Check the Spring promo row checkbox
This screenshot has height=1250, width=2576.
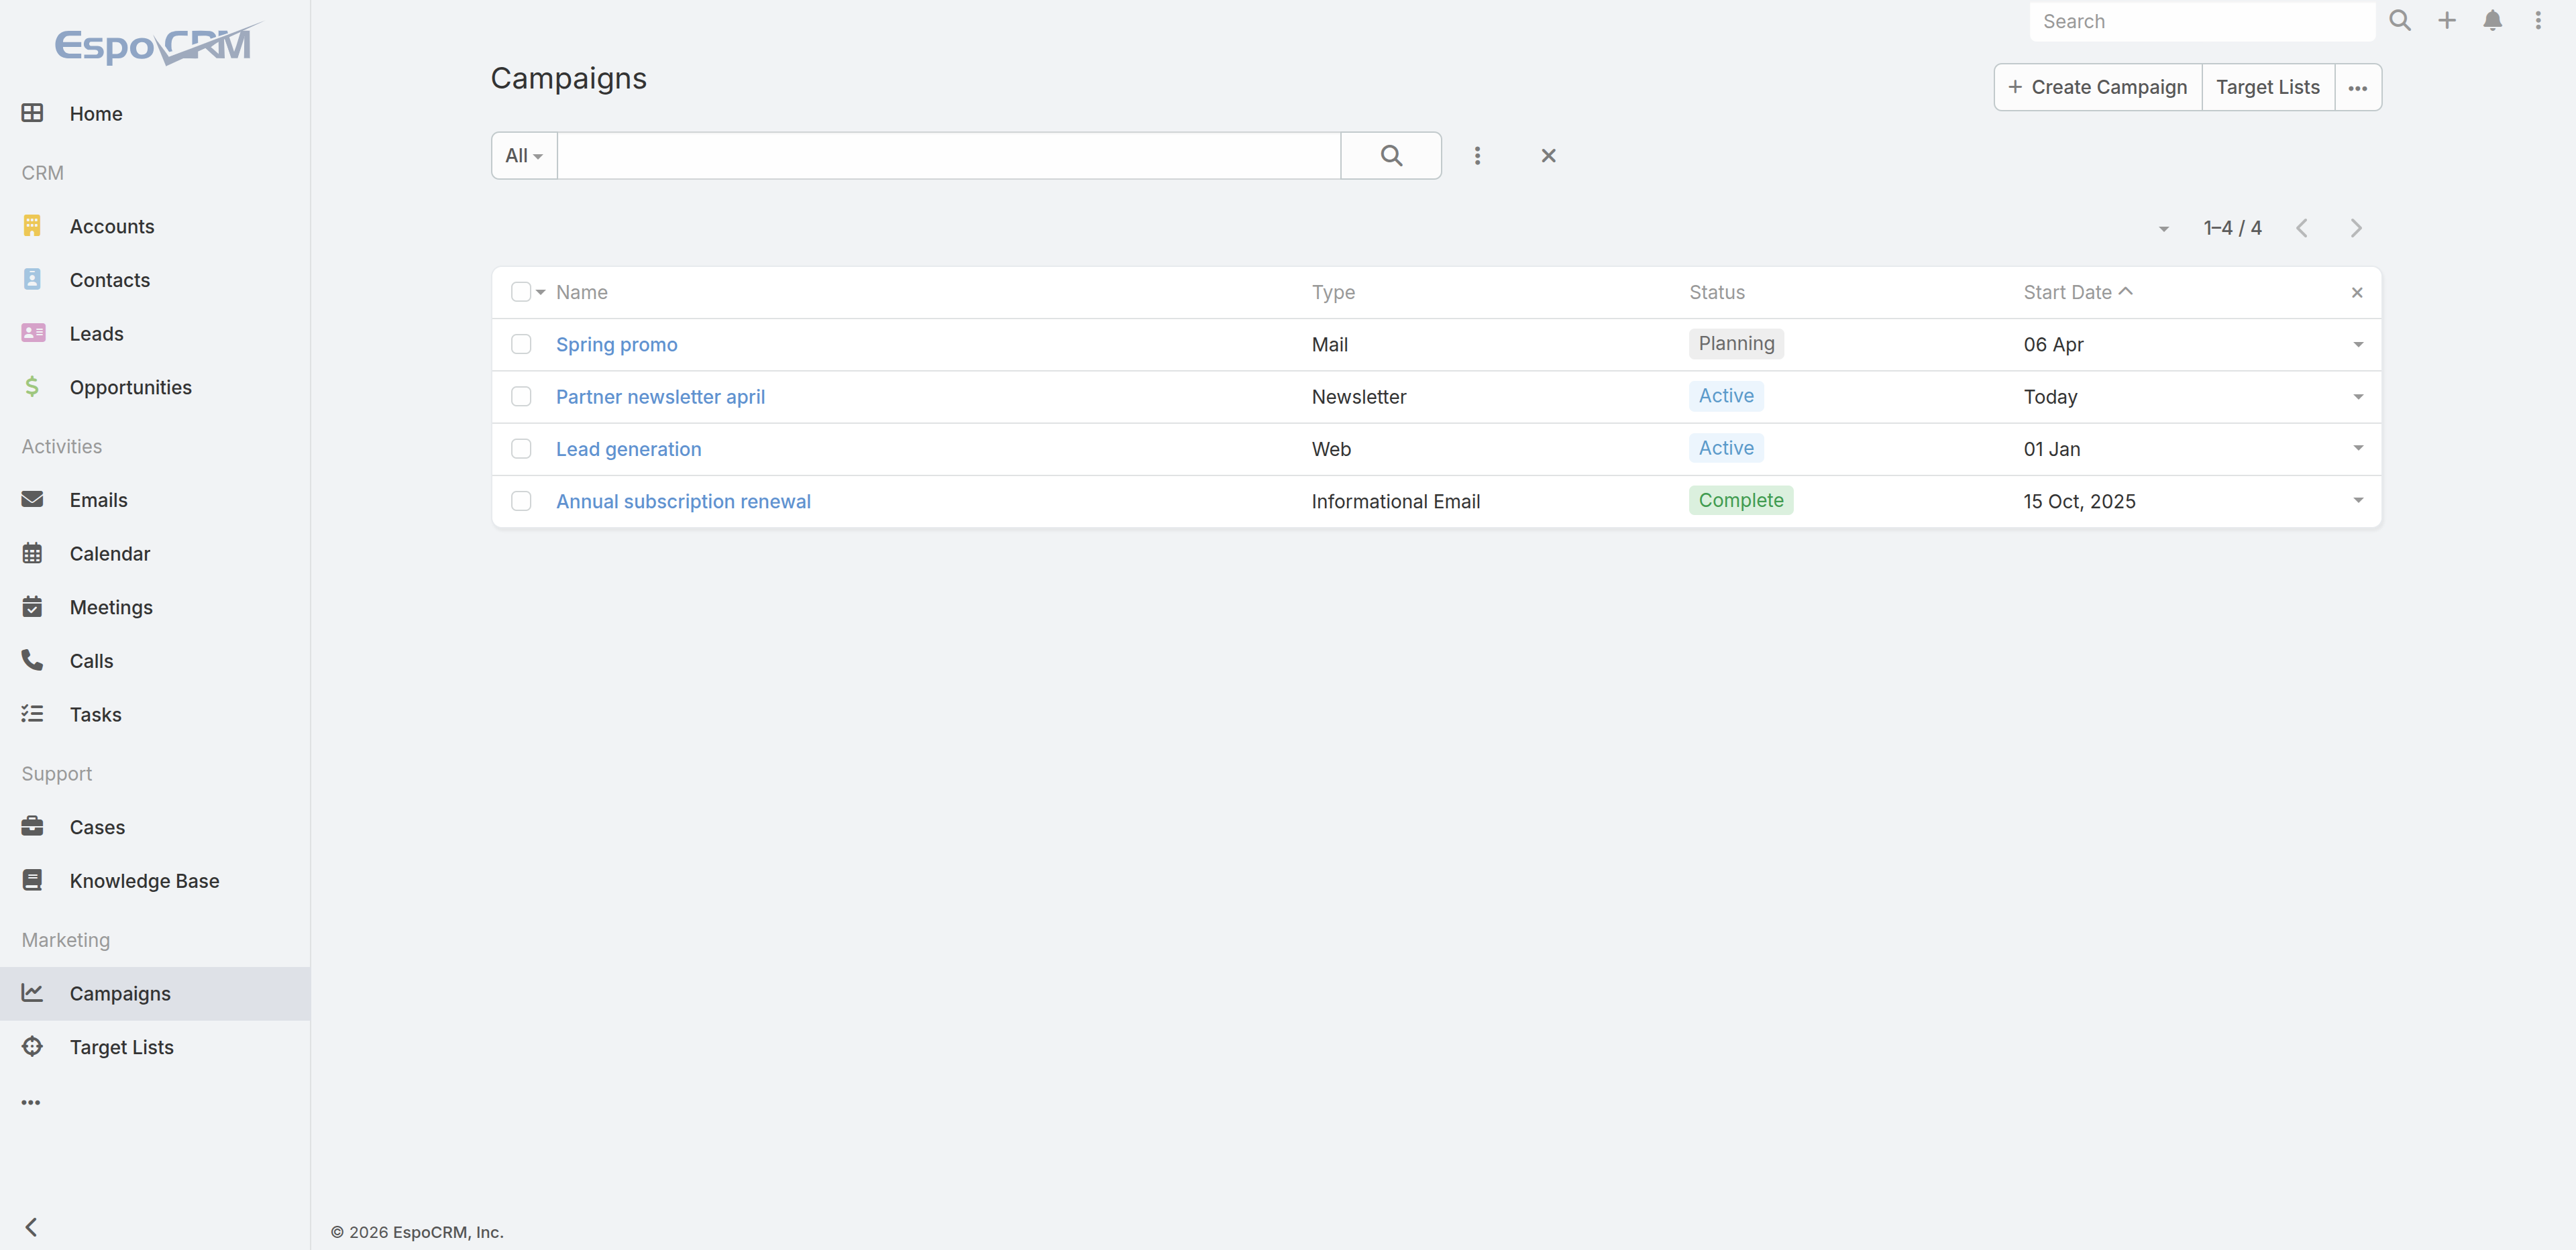520,344
